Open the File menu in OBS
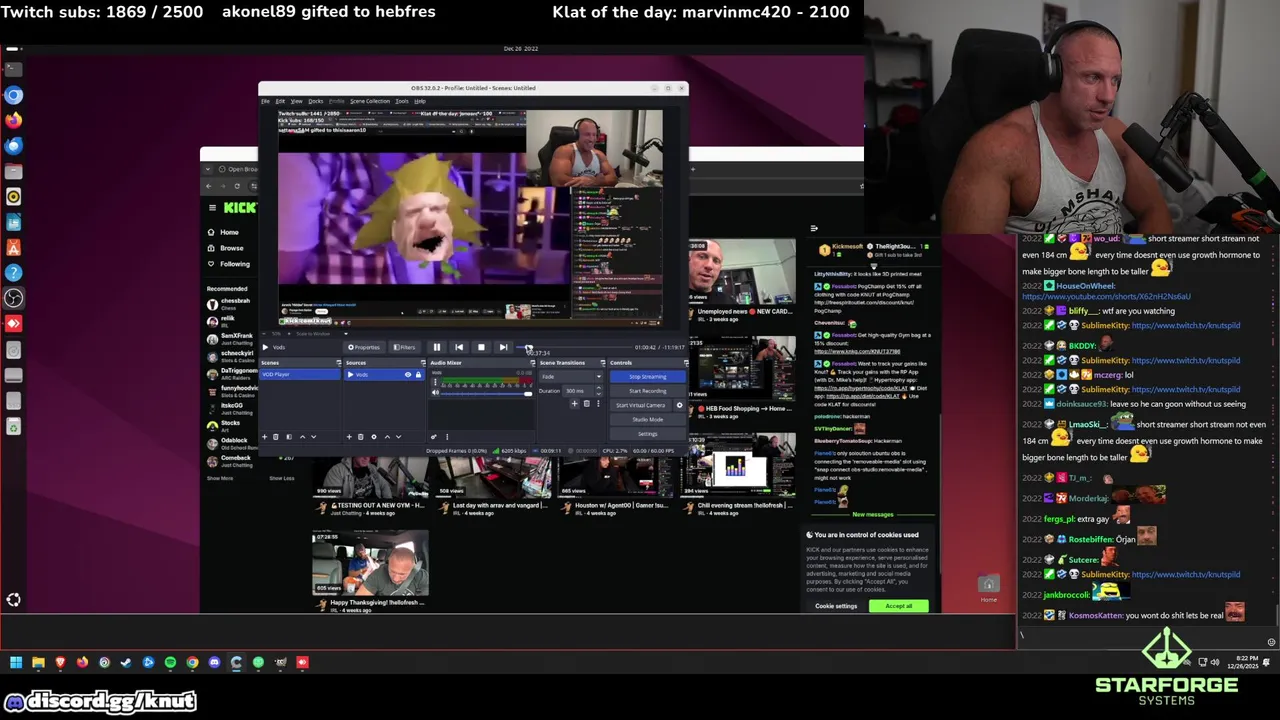This screenshot has height=720, width=1280. [266, 101]
